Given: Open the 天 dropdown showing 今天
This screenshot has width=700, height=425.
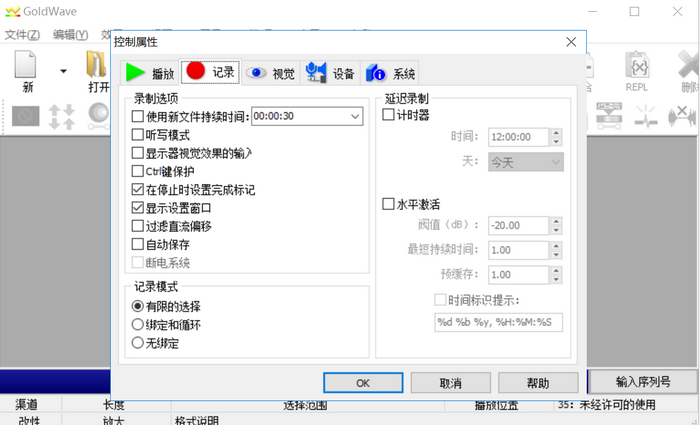Looking at the screenshot, I should pos(526,162).
